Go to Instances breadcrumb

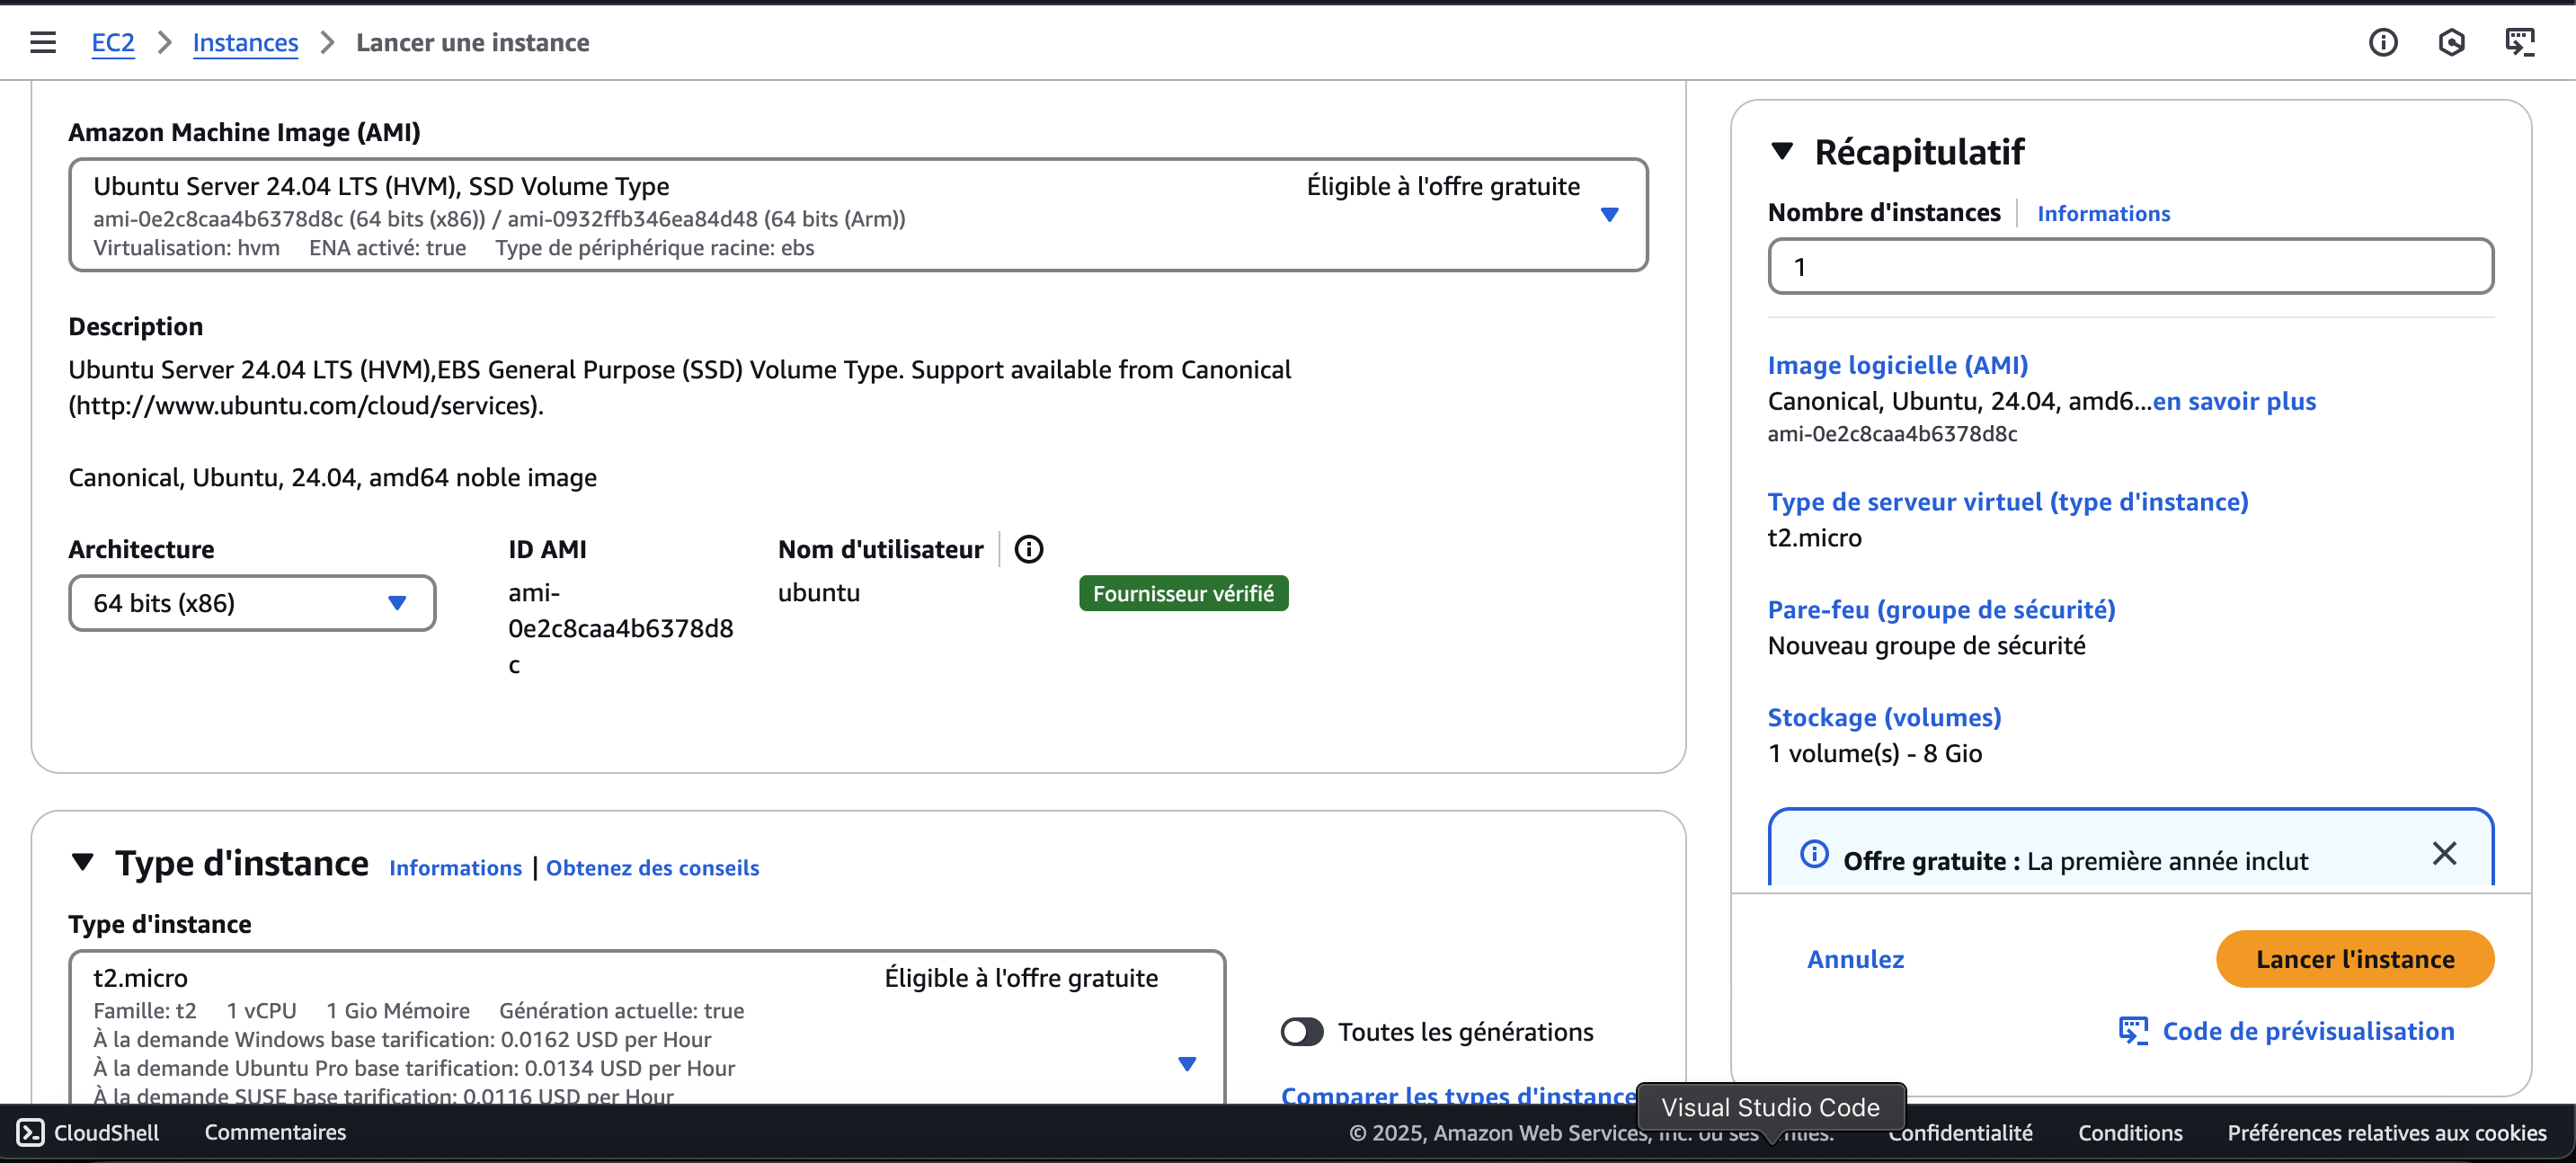tap(245, 42)
